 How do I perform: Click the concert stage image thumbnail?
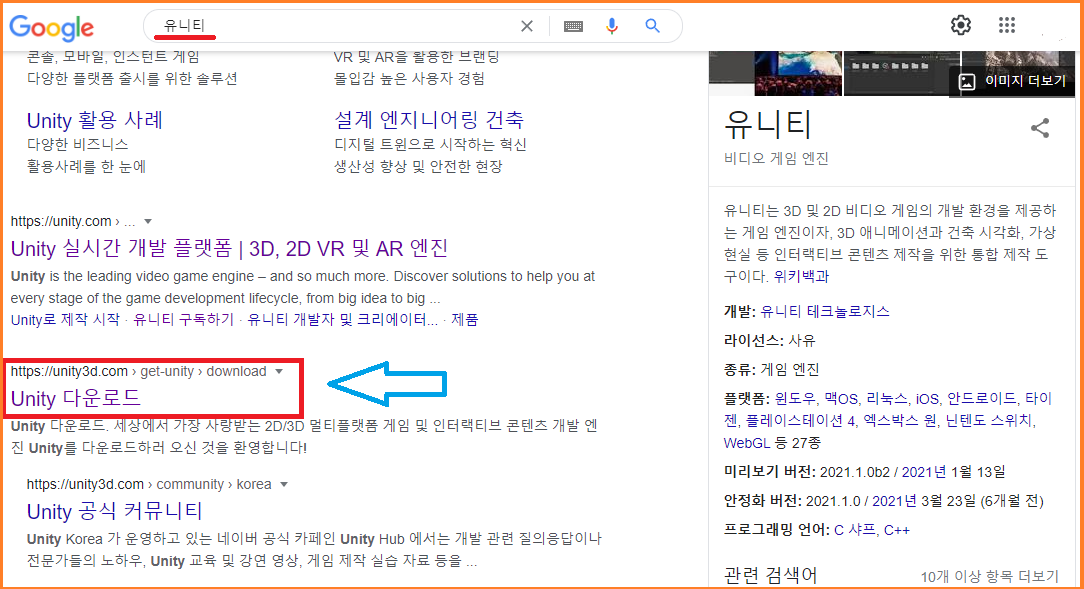coord(798,73)
